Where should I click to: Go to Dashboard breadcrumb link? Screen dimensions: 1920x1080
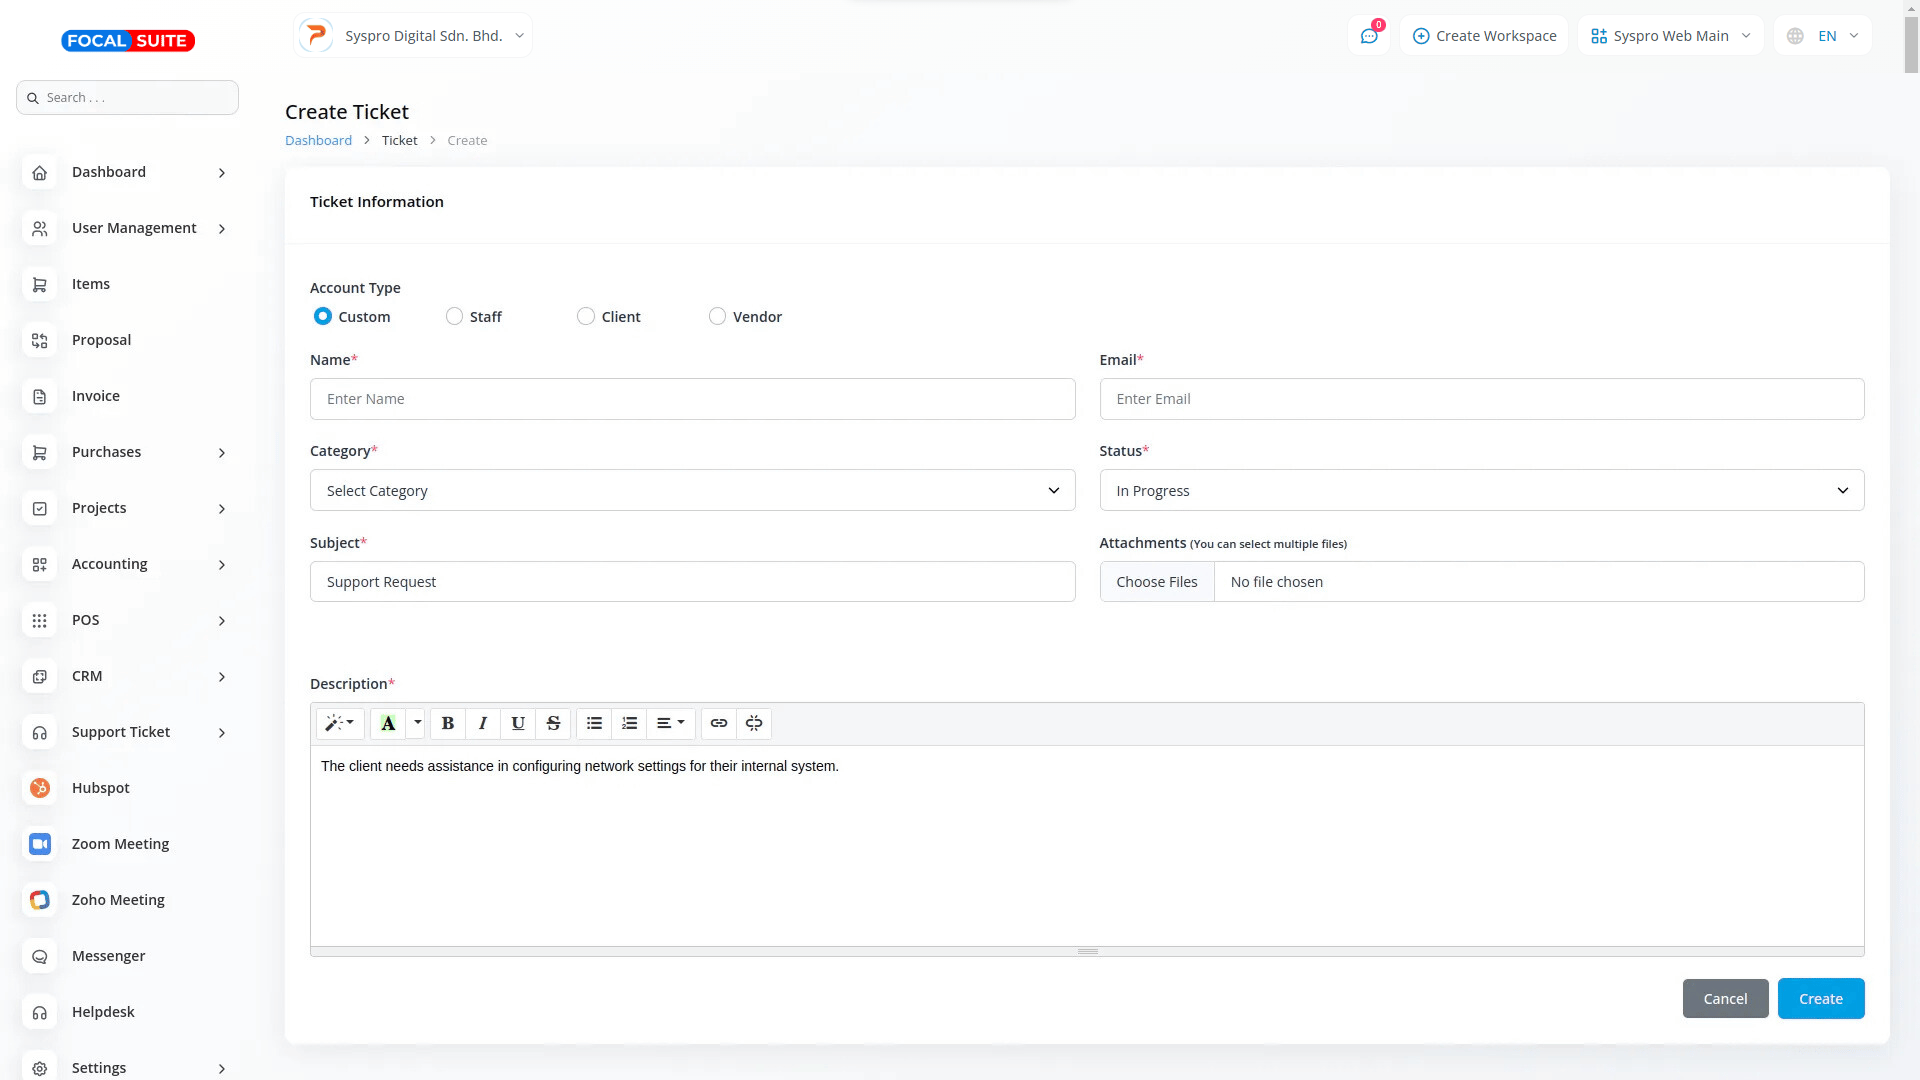tap(318, 140)
